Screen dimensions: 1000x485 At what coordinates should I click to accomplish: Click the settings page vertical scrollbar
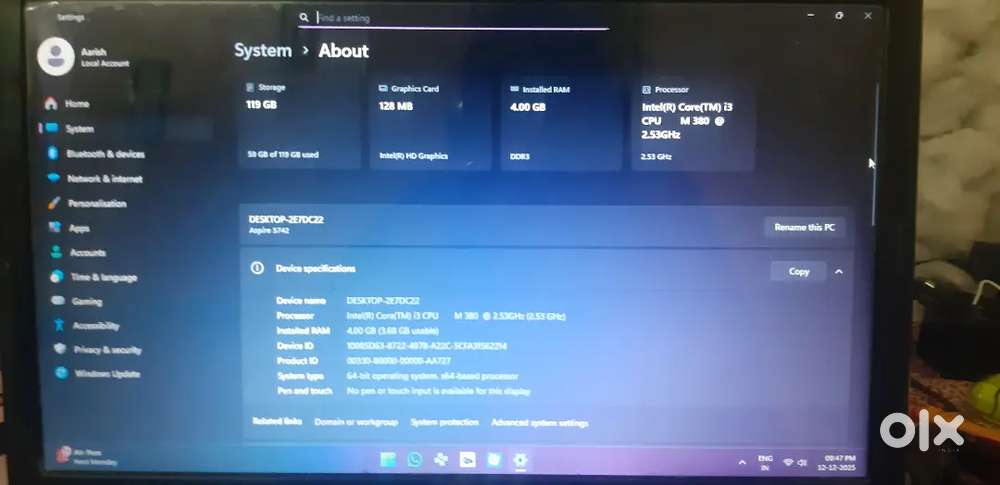[874, 153]
